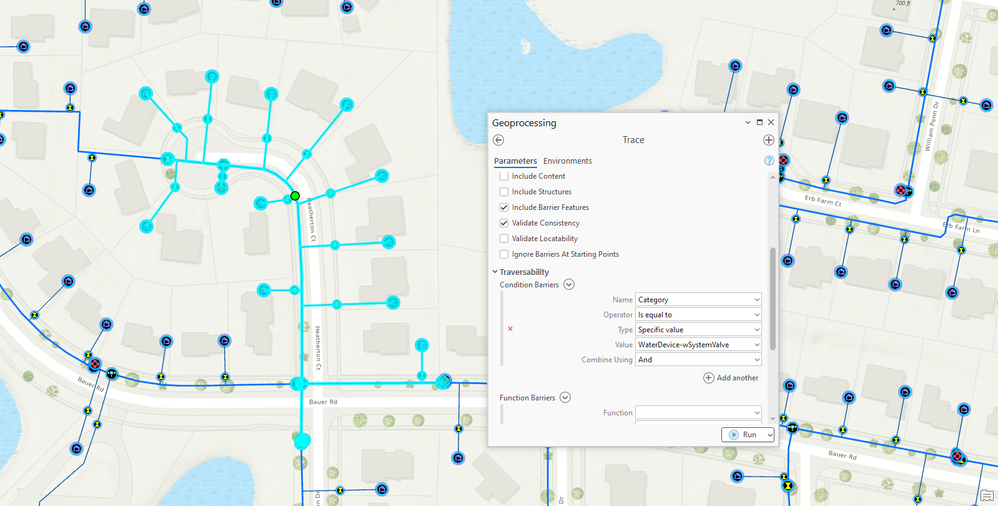Image resolution: width=998 pixels, height=506 pixels.
Task: Open the Geoprocessing pane options arrow
Action: click(x=748, y=122)
